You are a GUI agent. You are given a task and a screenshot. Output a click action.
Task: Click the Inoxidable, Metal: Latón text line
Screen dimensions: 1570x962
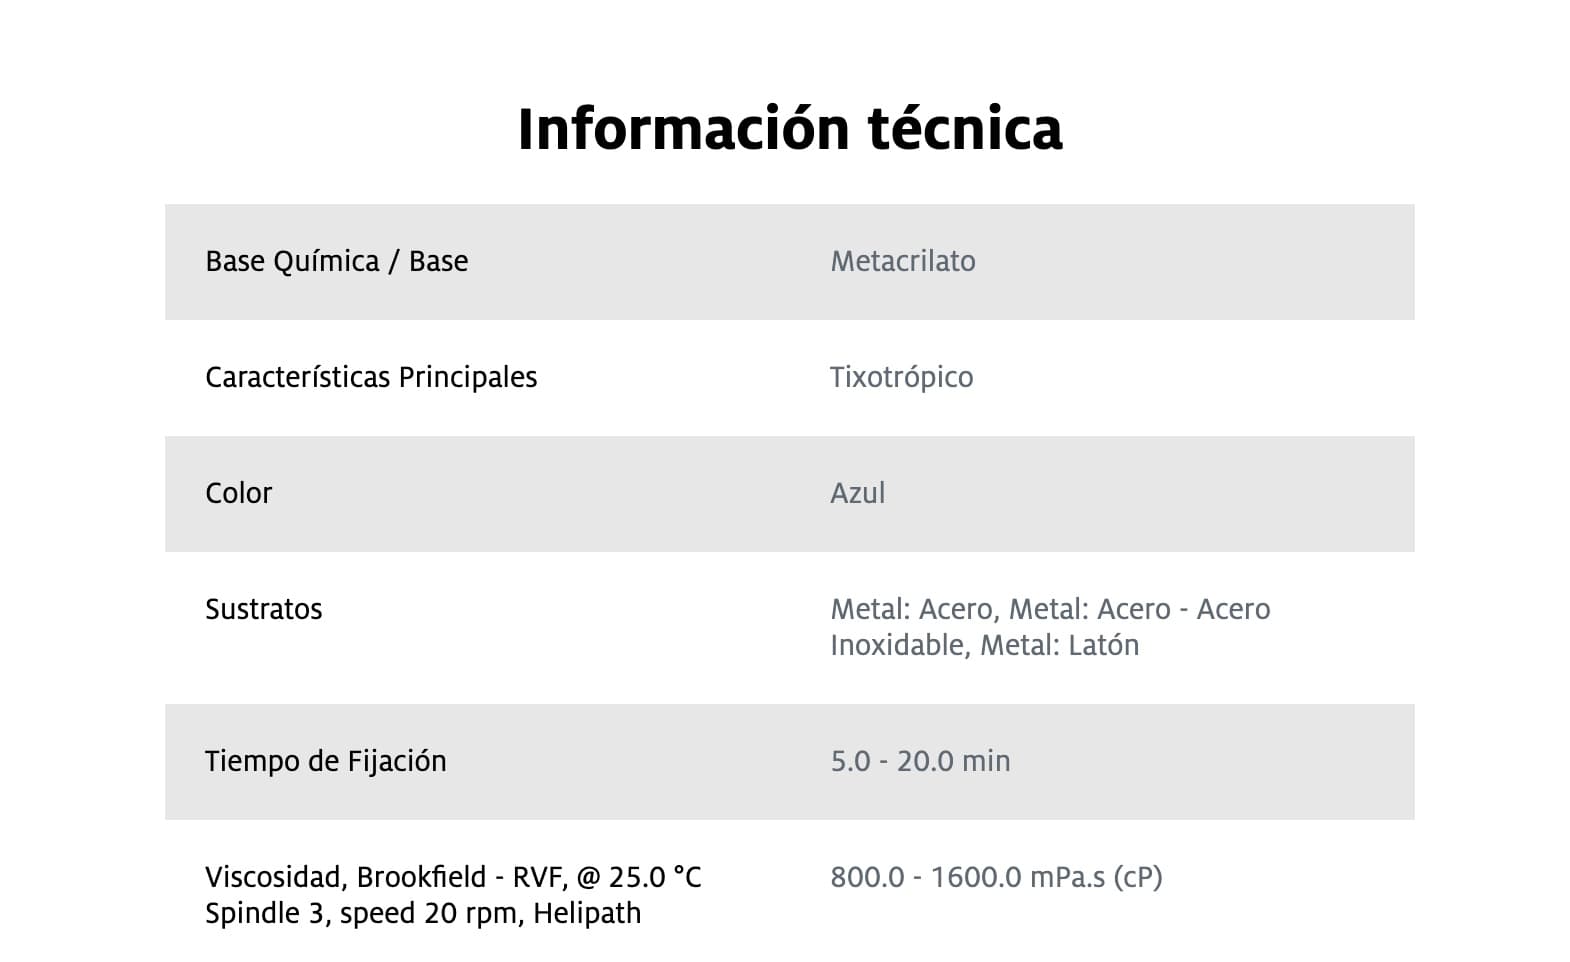click(x=985, y=645)
